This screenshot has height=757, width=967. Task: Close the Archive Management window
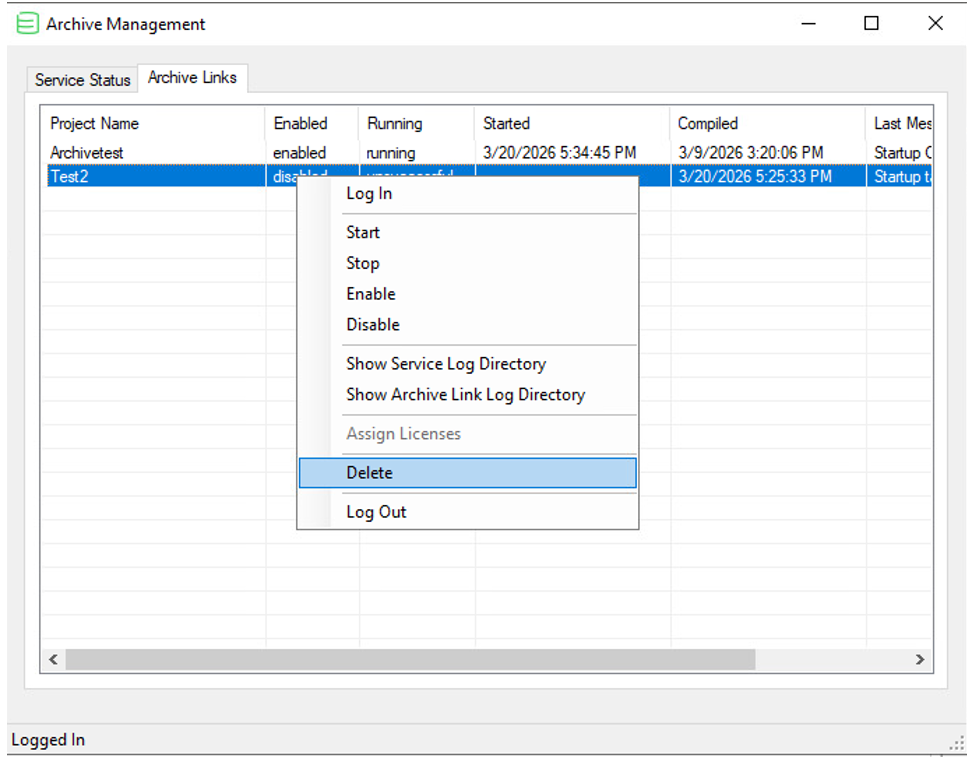click(x=935, y=24)
